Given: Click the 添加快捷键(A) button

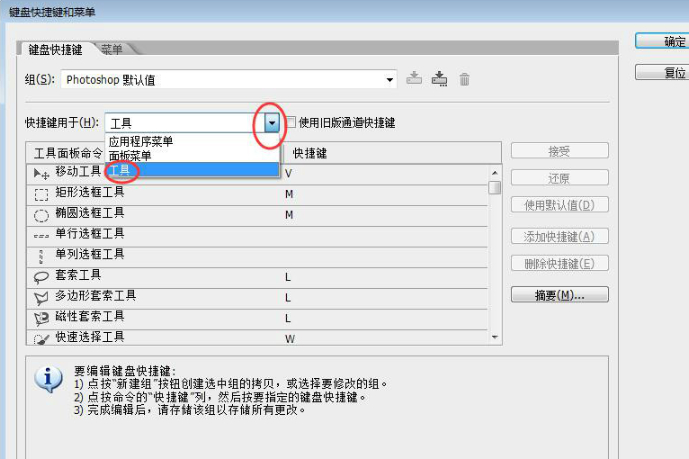Looking at the screenshot, I should tap(559, 237).
